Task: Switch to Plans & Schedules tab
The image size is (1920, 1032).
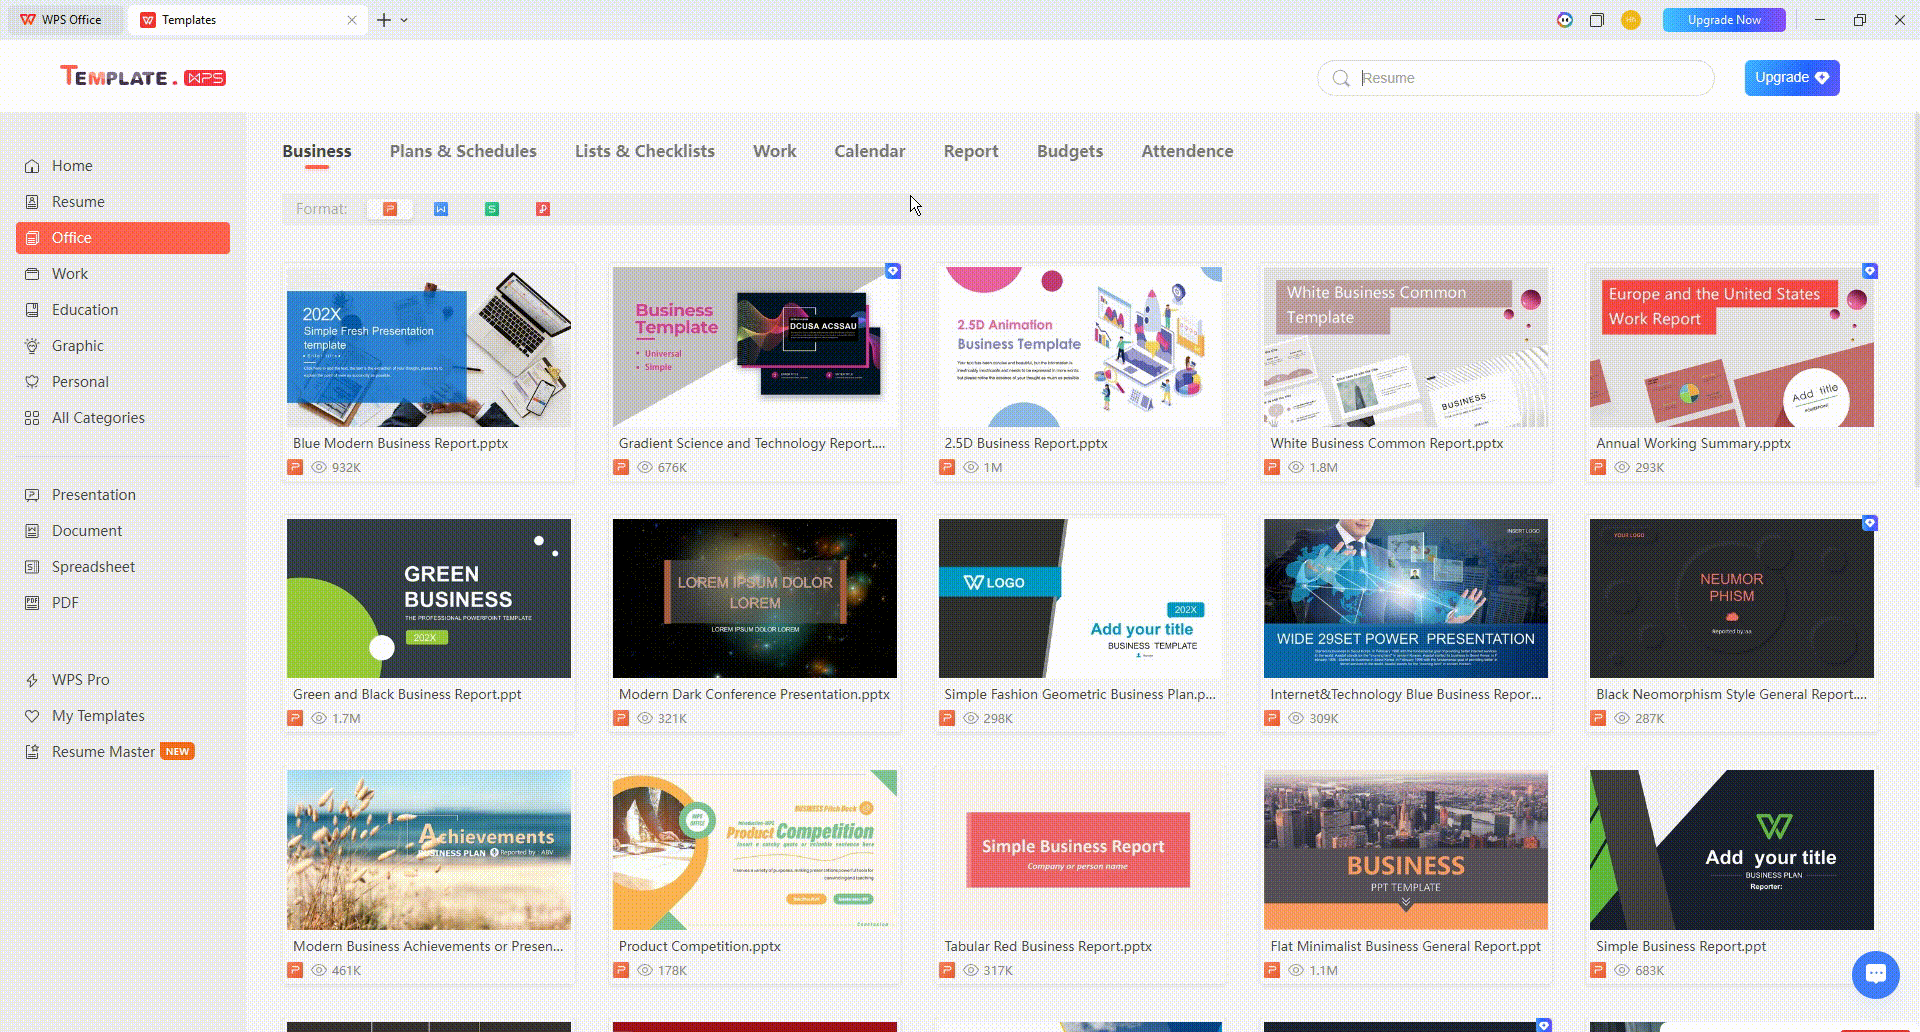Action: click(463, 151)
